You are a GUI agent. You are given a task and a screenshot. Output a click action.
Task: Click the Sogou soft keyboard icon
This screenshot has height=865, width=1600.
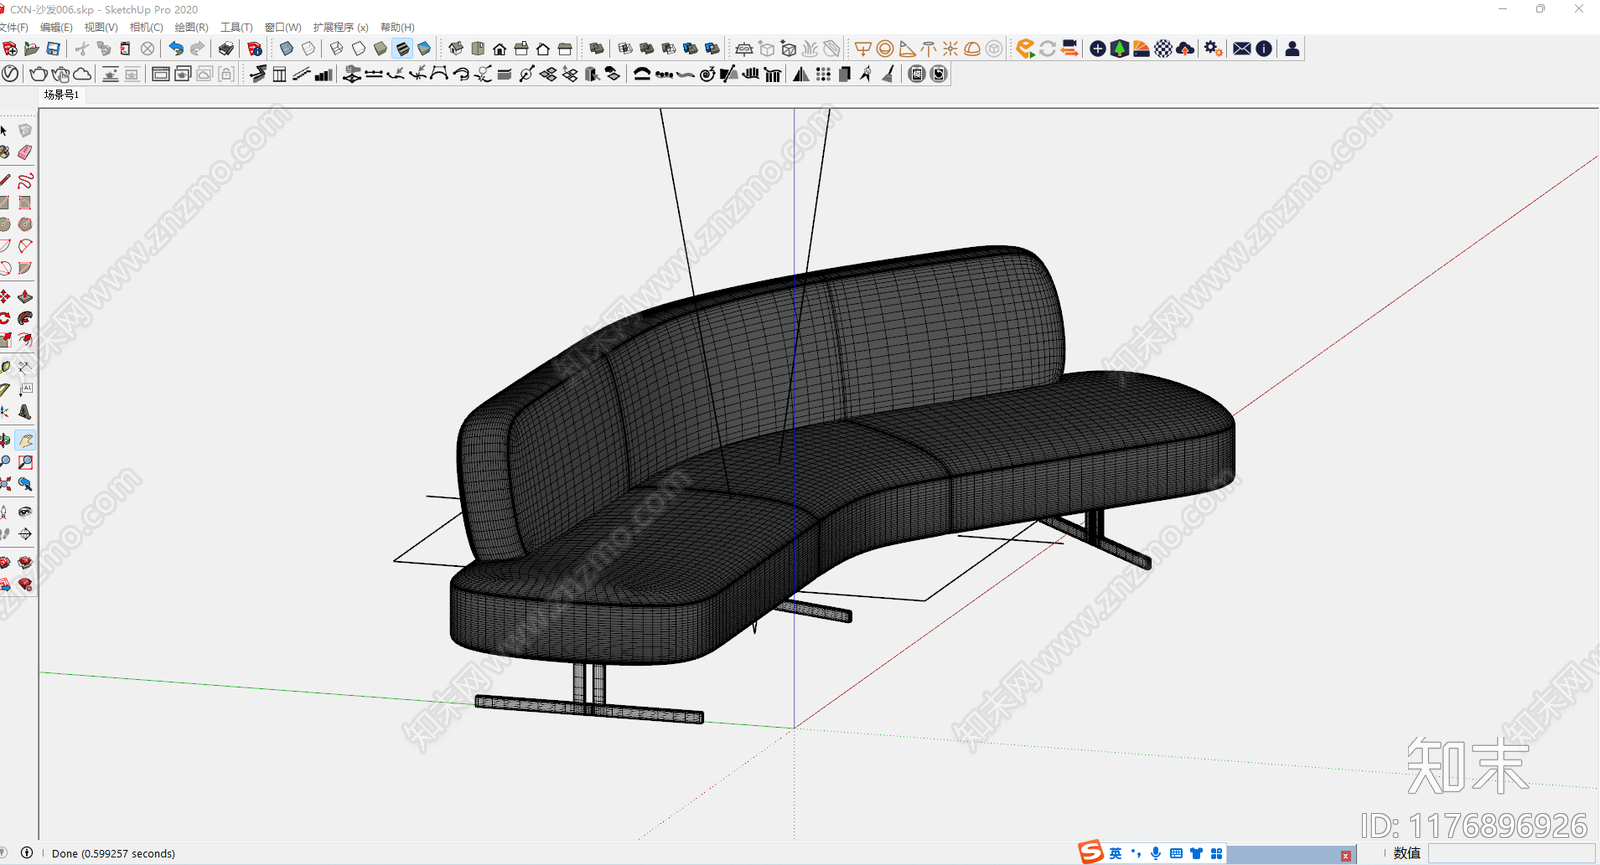click(1176, 853)
